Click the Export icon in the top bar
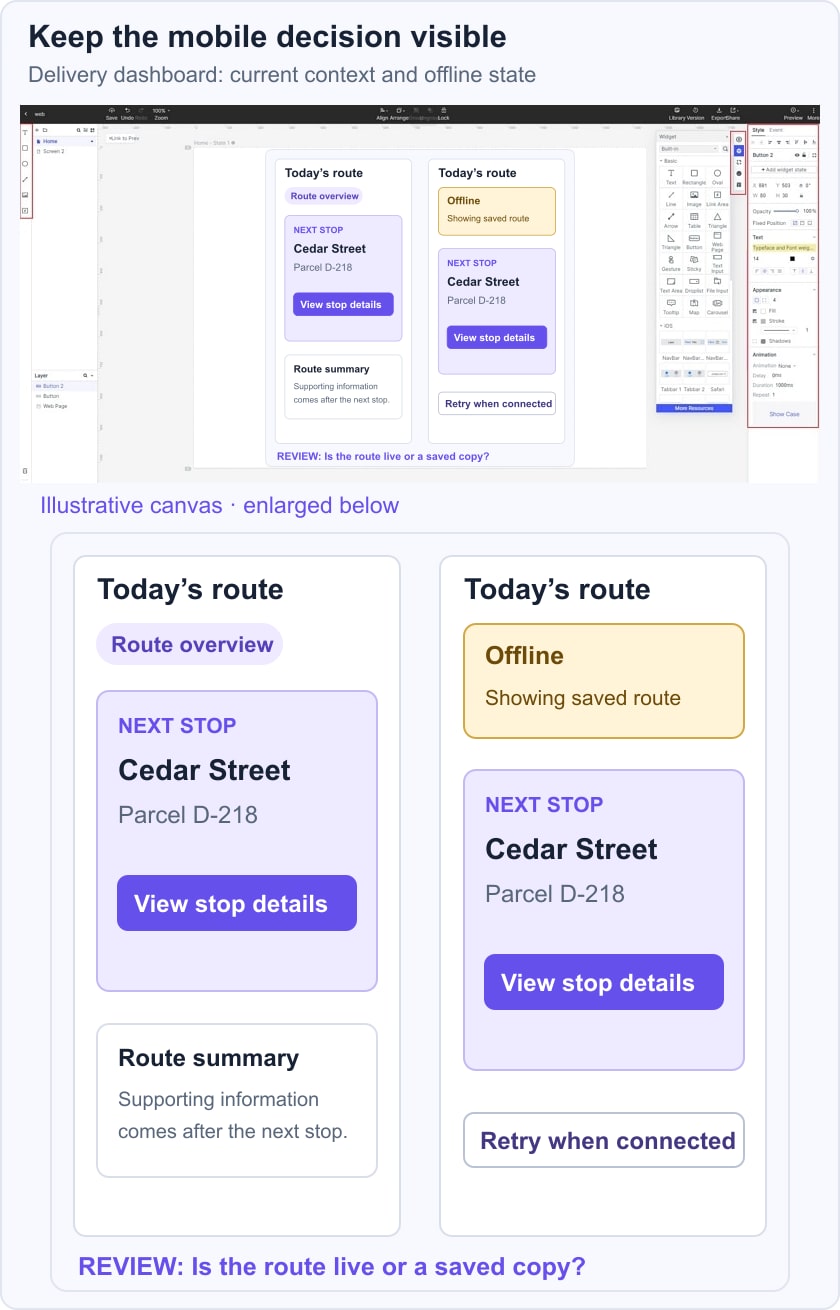The image size is (840, 1310). (719, 110)
